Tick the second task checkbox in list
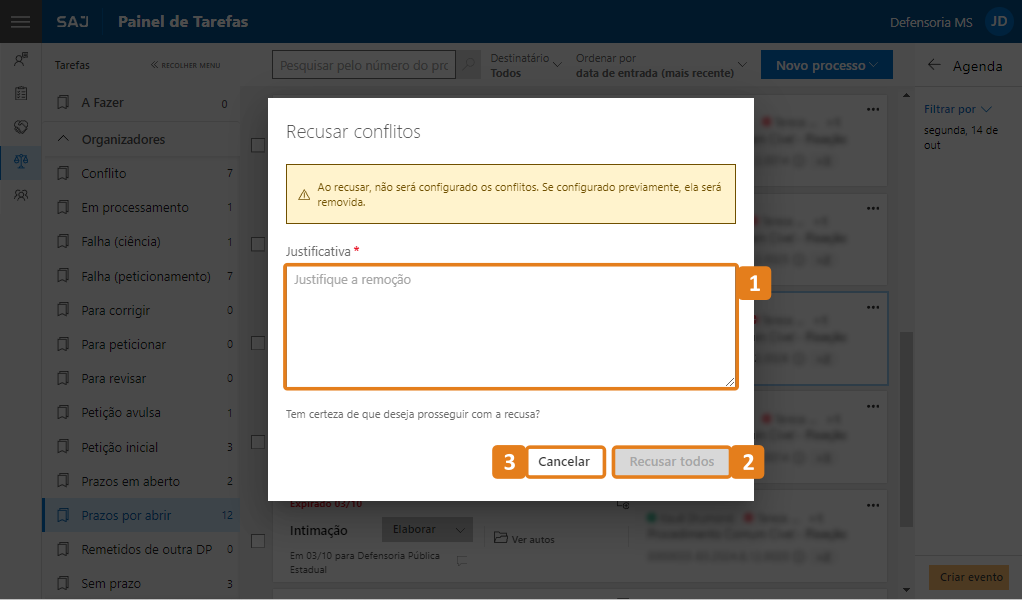Image resolution: width=1022 pixels, height=600 pixels. 258,244
